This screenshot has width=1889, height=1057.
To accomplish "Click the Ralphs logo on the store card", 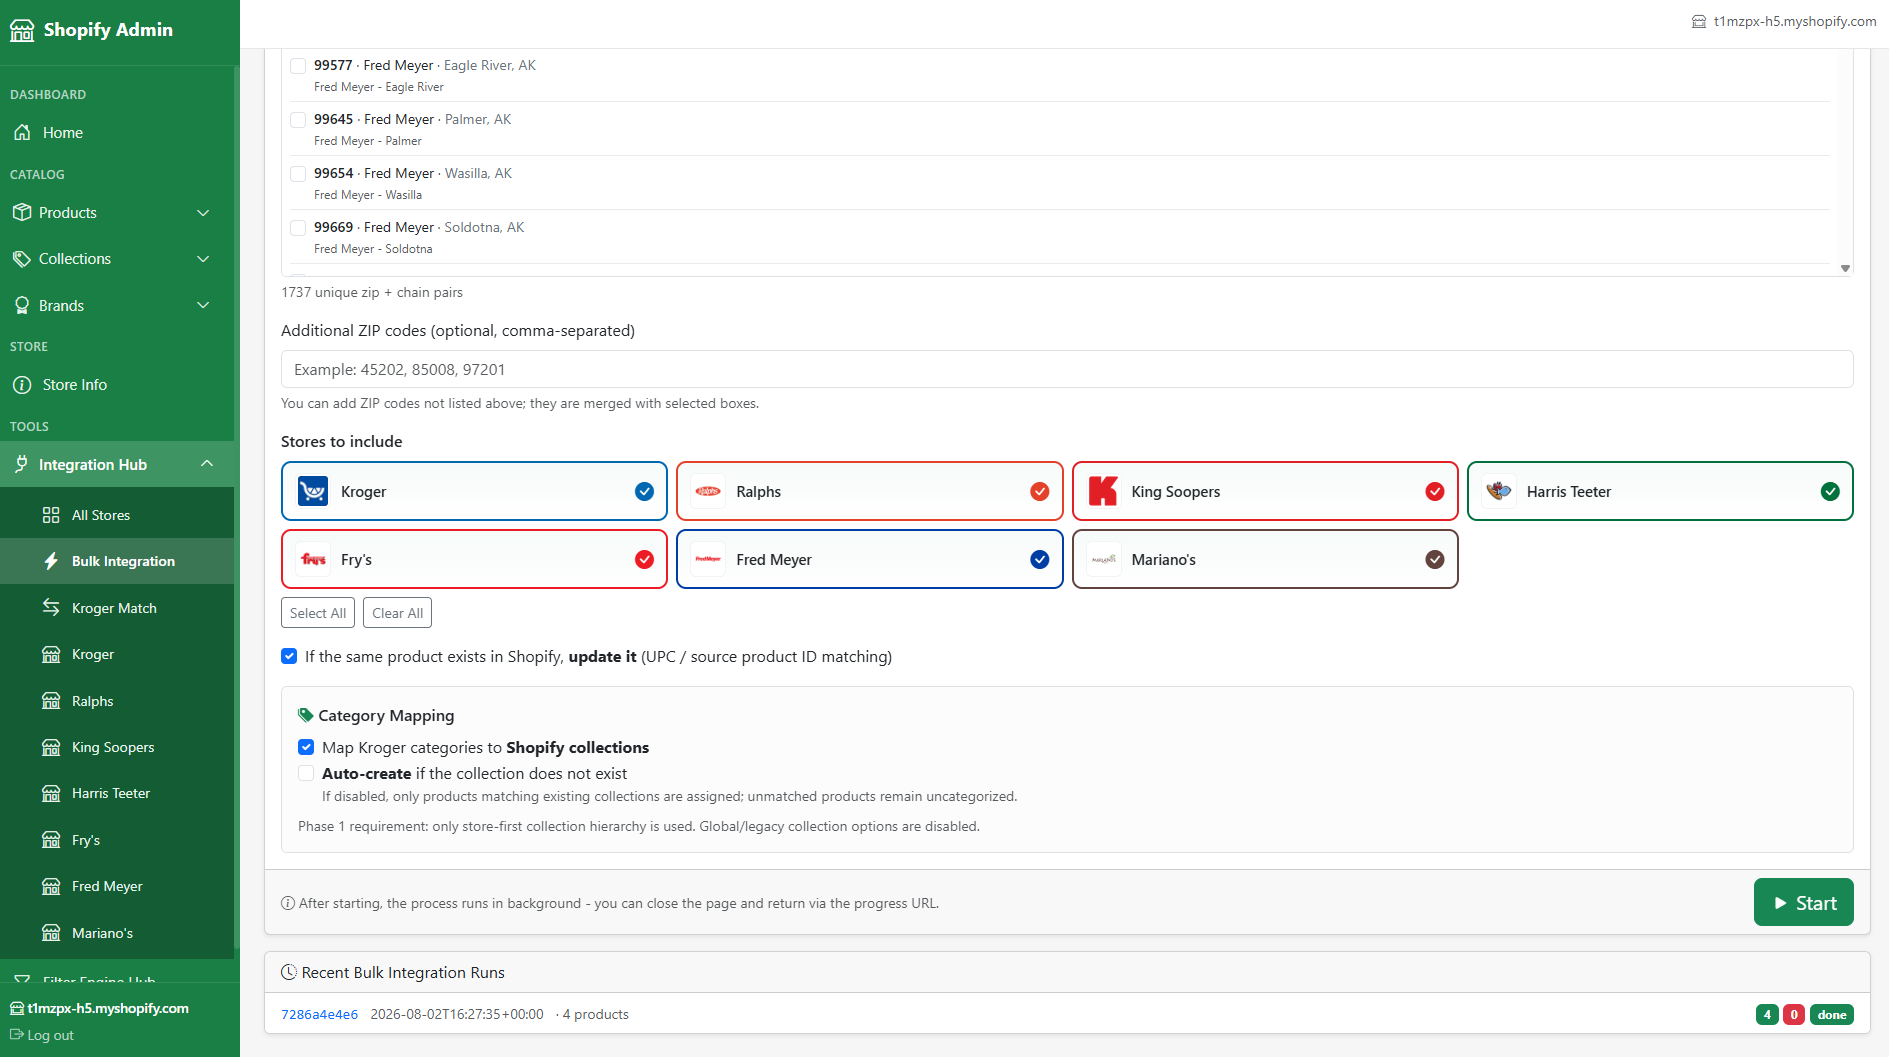I will pos(708,492).
